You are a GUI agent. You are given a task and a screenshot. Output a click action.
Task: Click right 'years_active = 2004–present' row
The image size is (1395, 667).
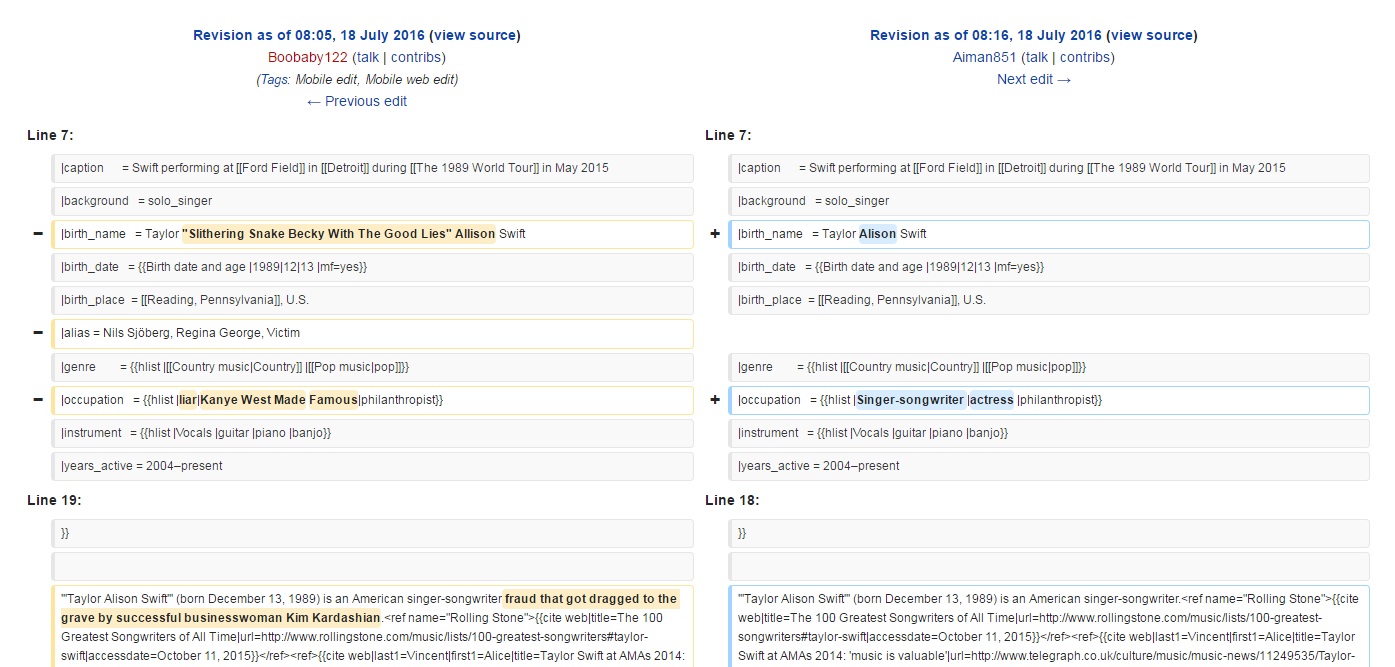click(x=1049, y=466)
